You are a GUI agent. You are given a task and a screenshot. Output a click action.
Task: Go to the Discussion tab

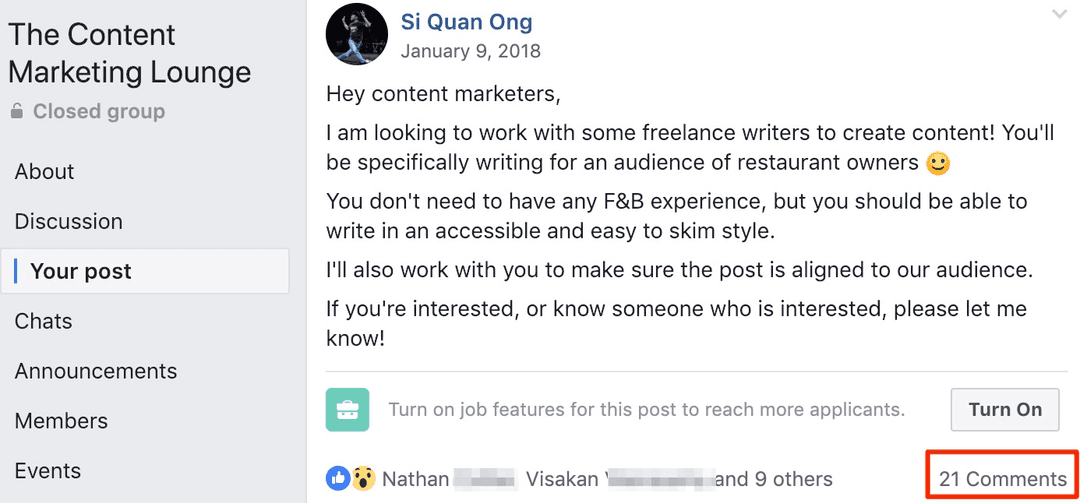point(68,222)
